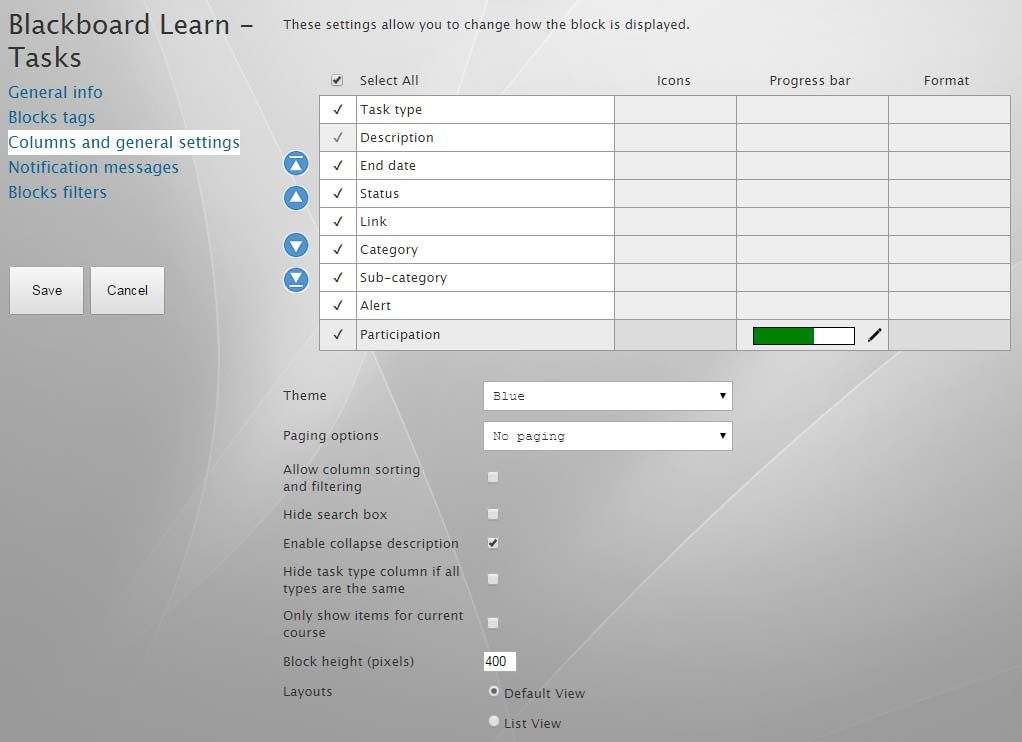Click the move-to-top arrow icon
Screen dimensions: 1022x742
pyautogui.click(x=296, y=164)
